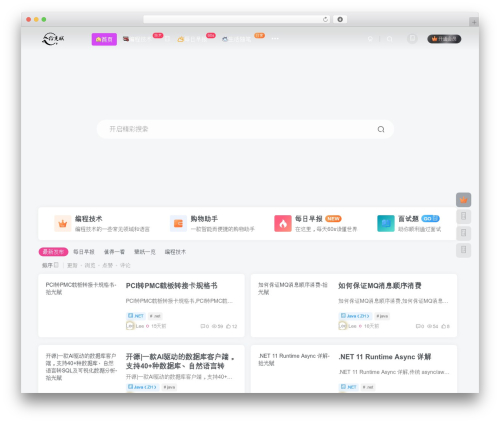
Task: Open the 每日早报 nav menu item
Action: pos(192,39)
